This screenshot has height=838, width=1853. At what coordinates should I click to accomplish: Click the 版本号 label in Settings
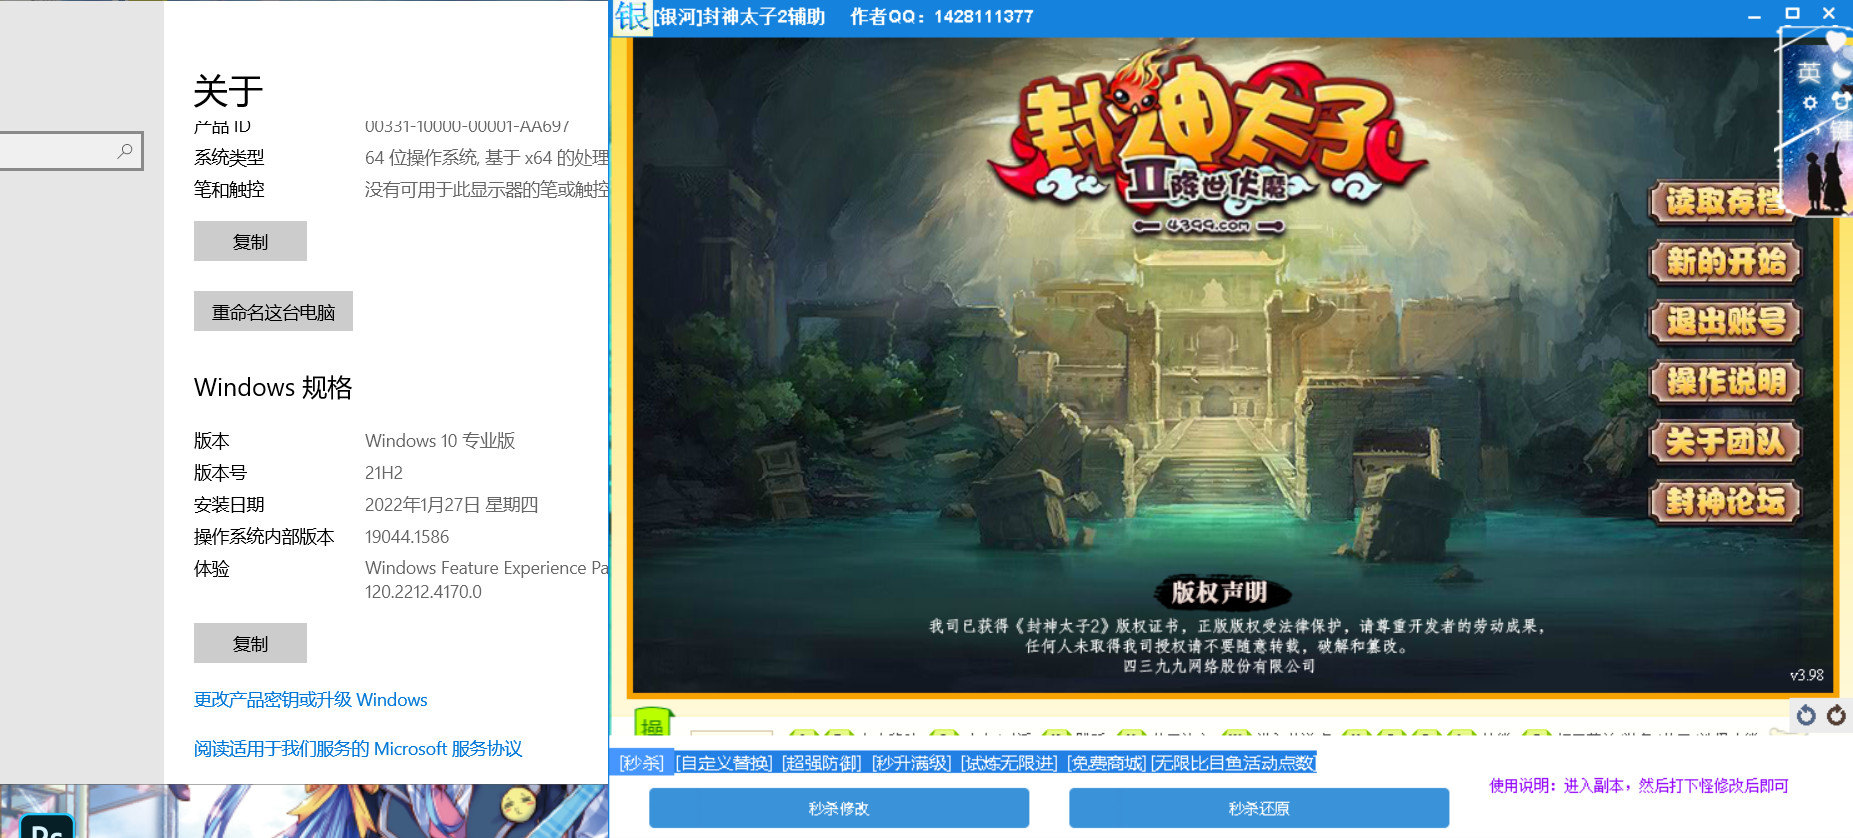click(220, 473)
